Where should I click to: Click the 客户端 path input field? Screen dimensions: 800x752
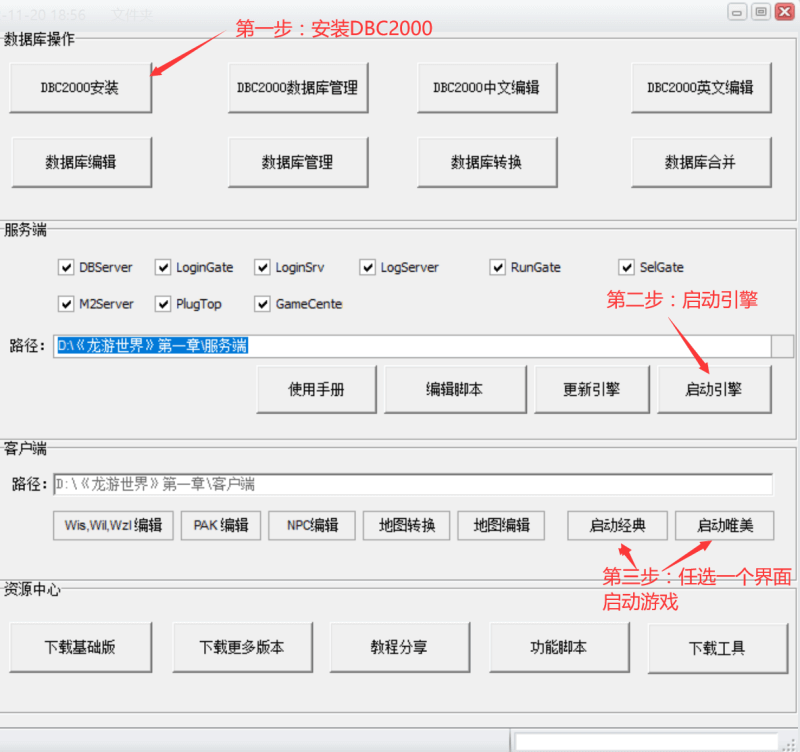pos(412,484)
